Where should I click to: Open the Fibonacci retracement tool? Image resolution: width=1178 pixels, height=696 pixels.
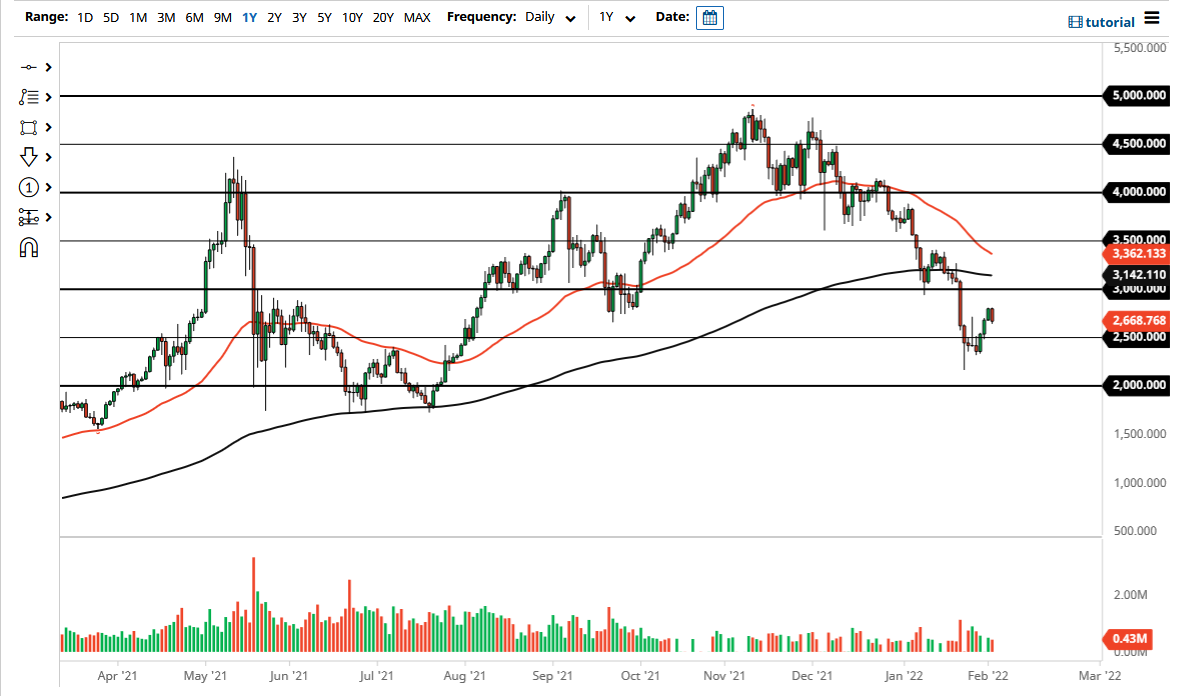pos(29,97)
